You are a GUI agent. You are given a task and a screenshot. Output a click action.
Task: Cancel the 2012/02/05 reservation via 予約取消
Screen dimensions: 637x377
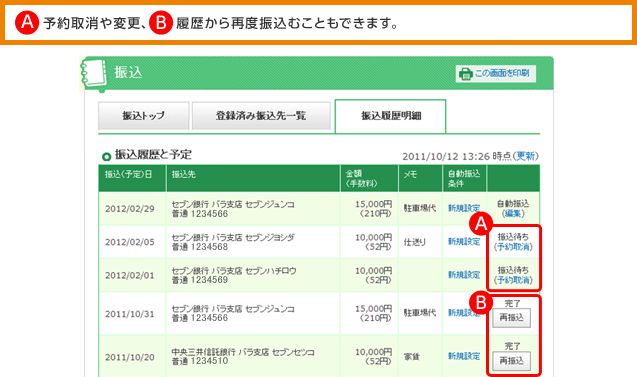[514, 247]
